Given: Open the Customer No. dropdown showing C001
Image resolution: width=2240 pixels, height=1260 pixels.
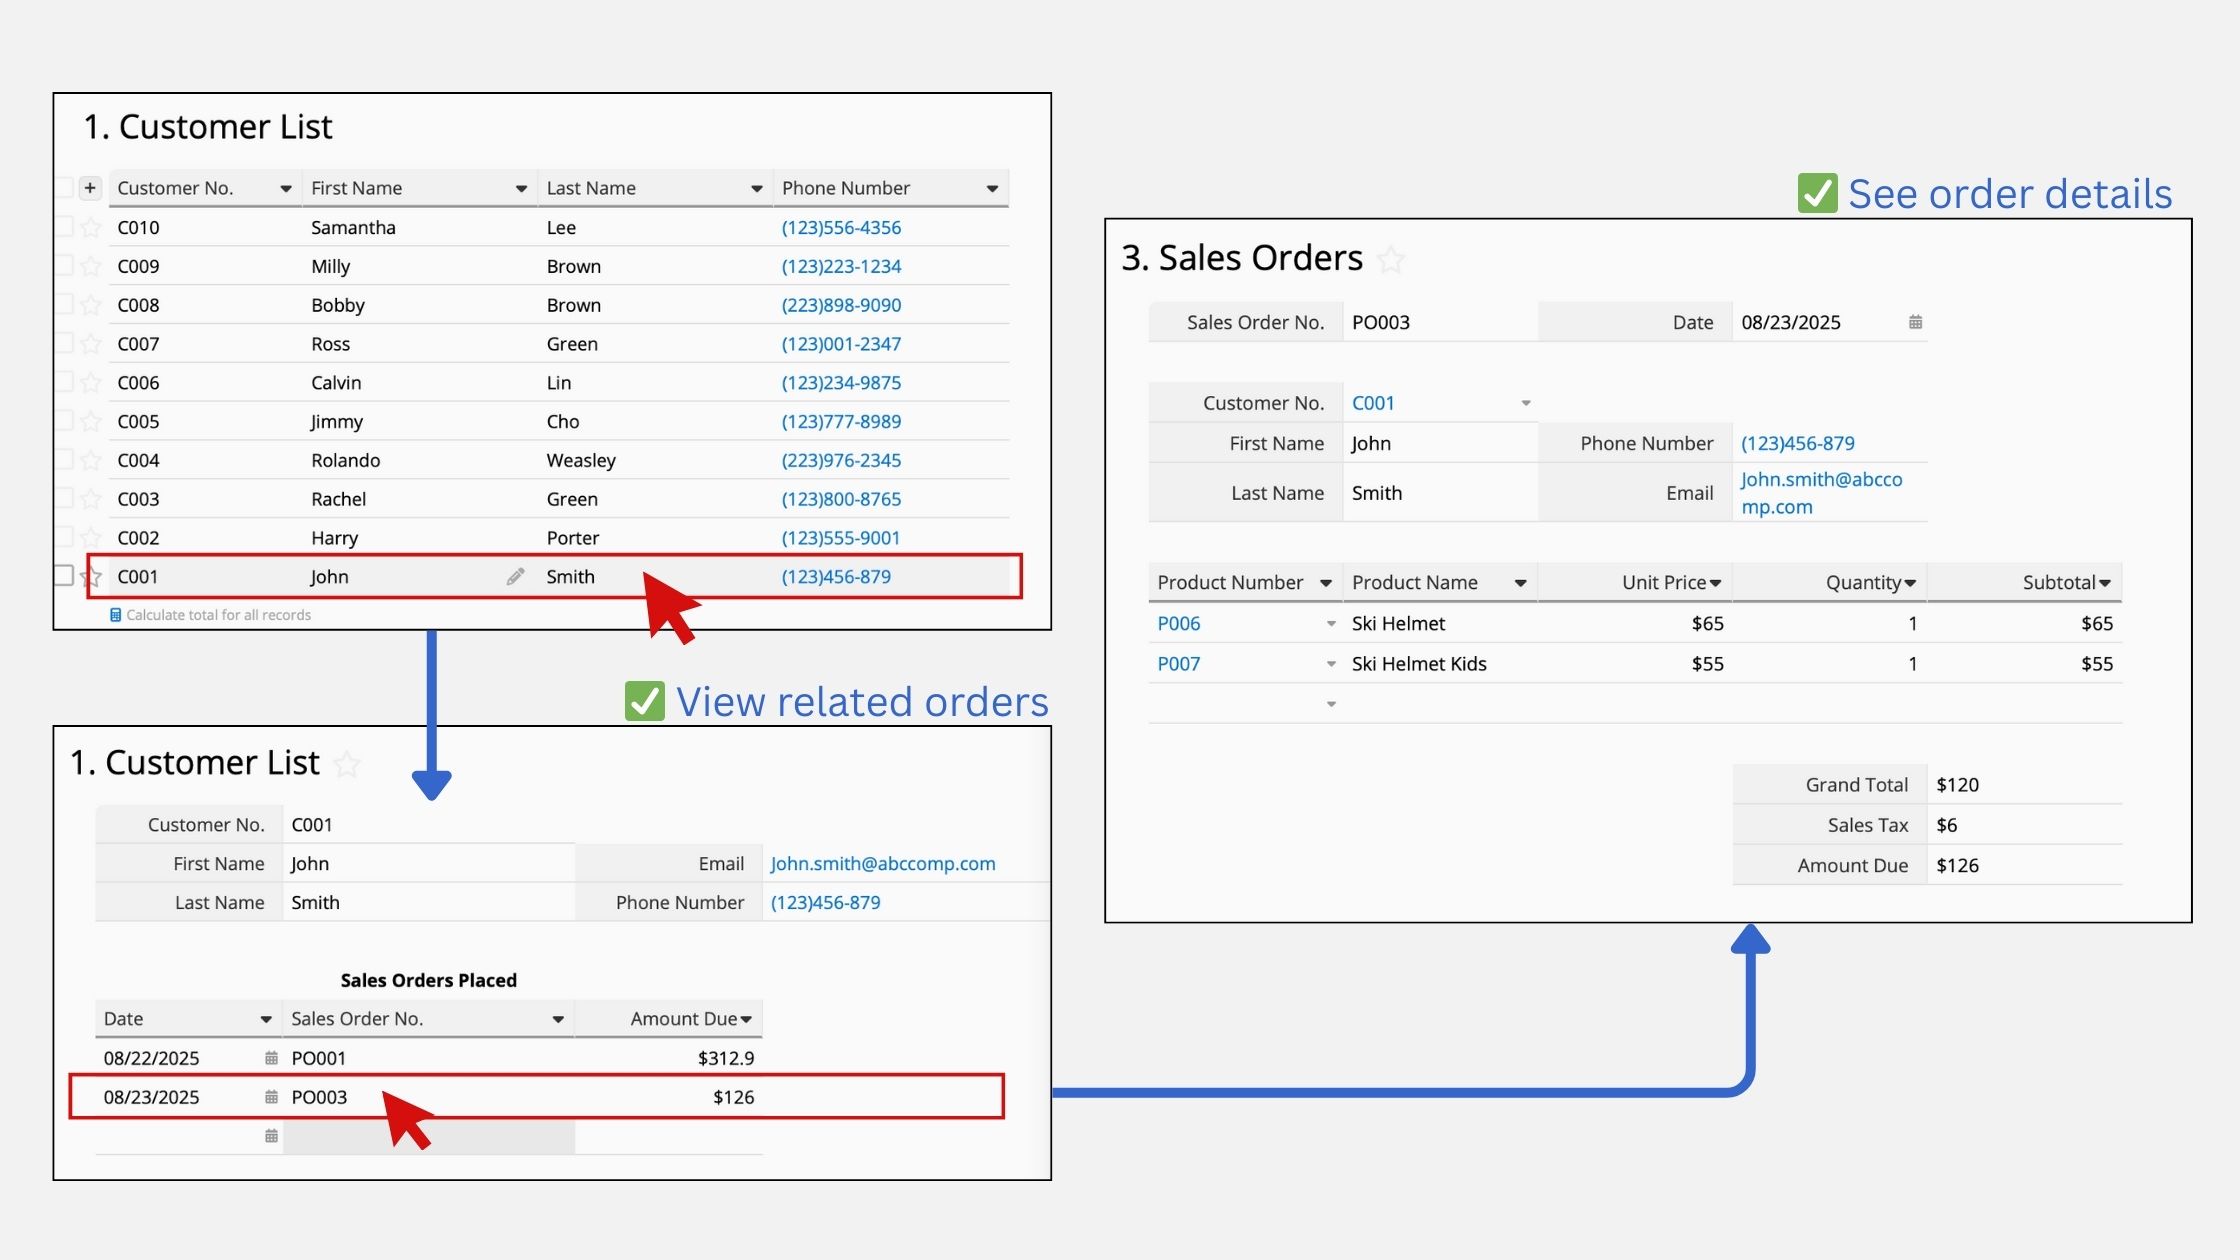Looking at the screenshot, I should (x=1524, y=402).
